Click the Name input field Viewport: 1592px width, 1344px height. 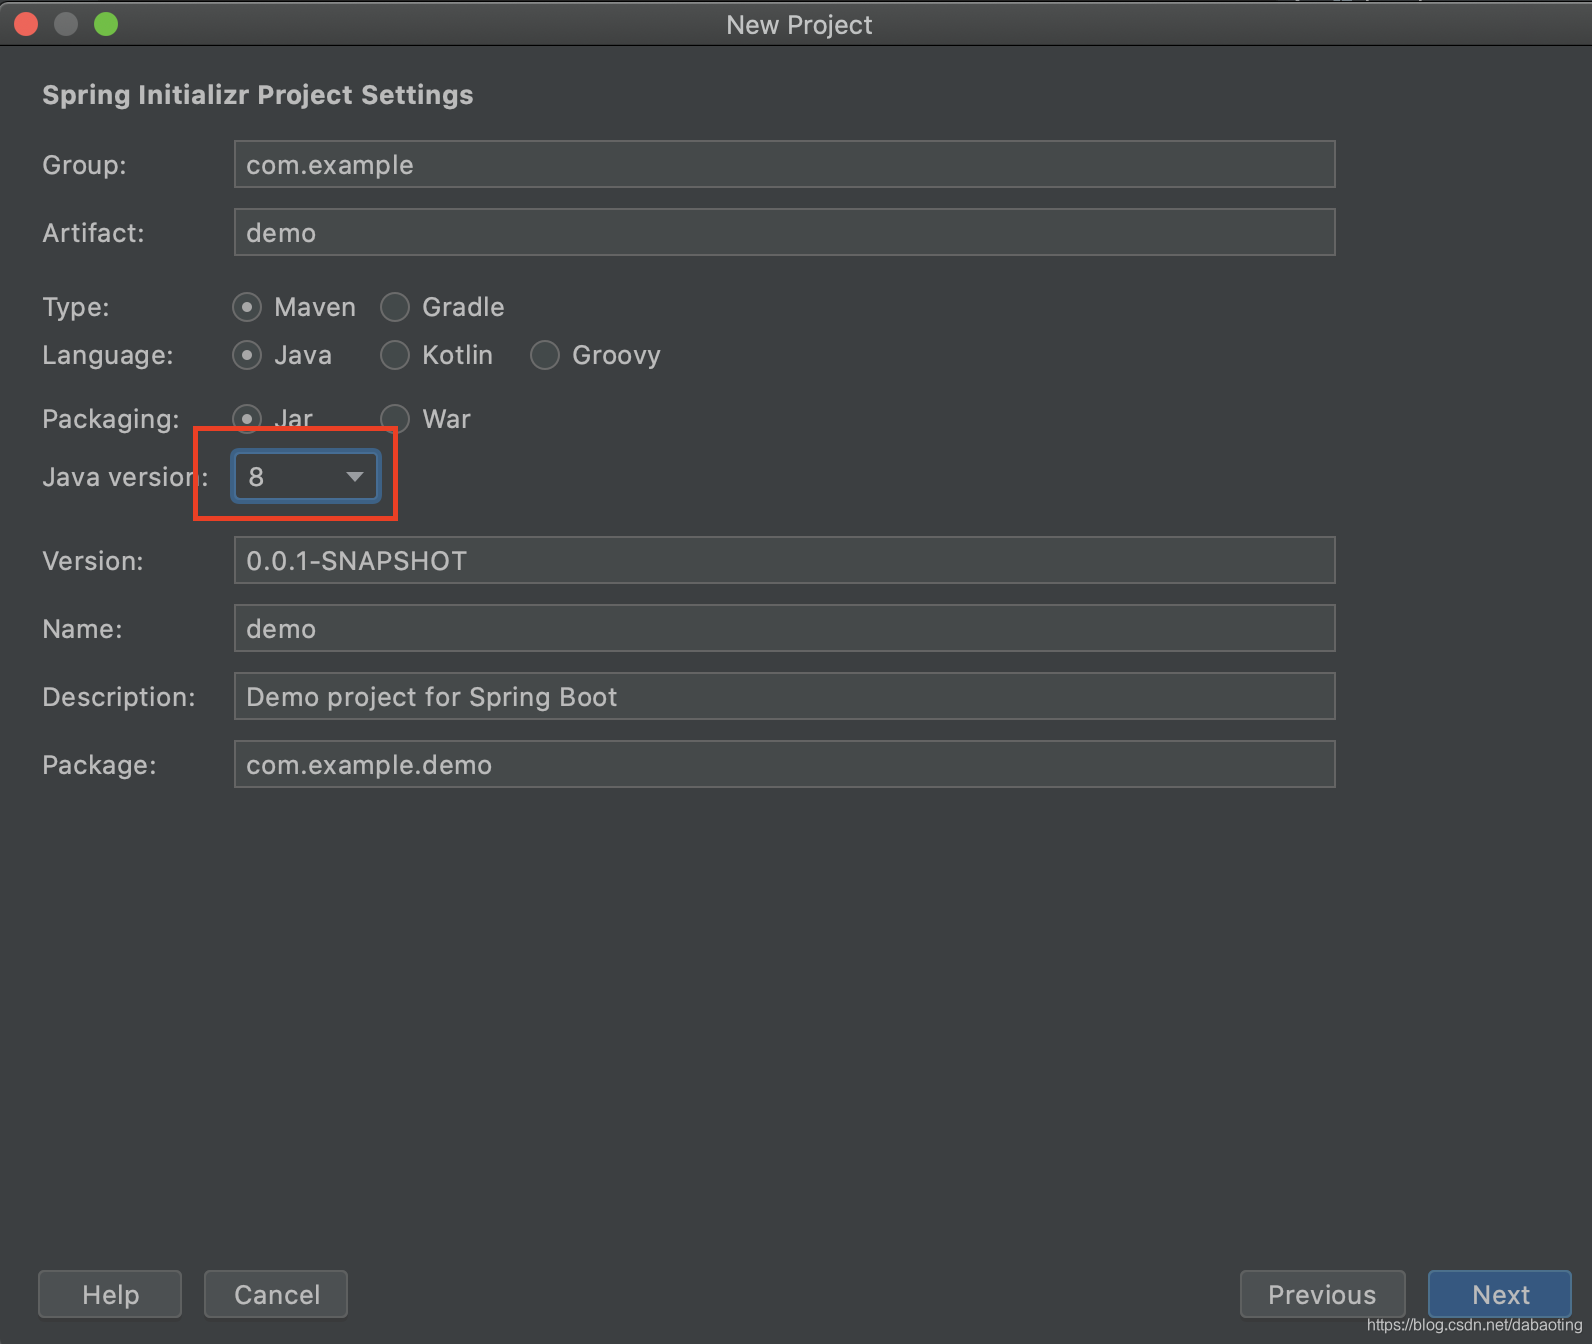(785, 628)
